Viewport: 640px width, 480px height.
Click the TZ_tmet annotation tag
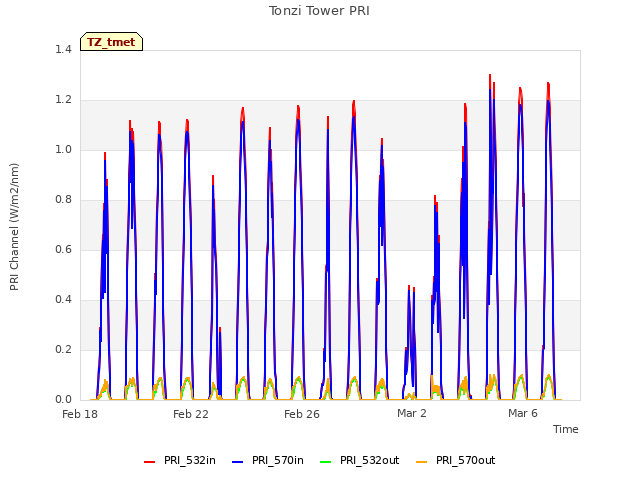[111, 42]
